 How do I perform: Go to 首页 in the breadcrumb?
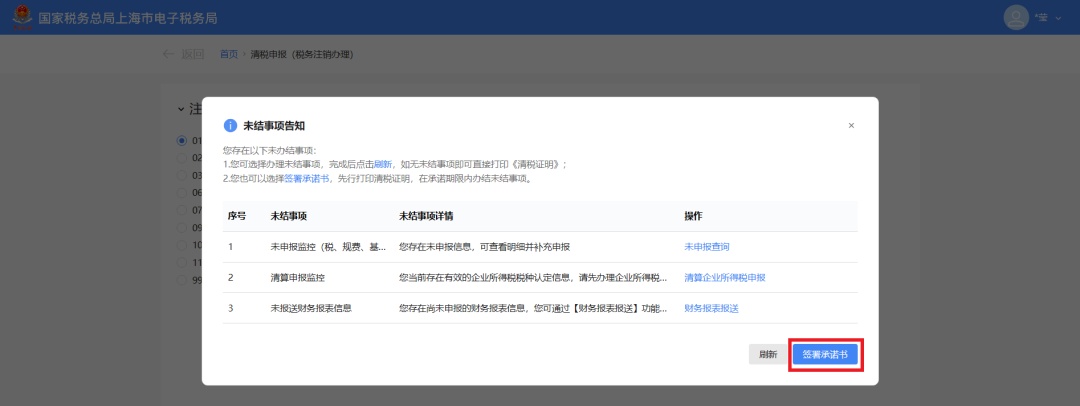pyautogui.click(x=229, y=54)
